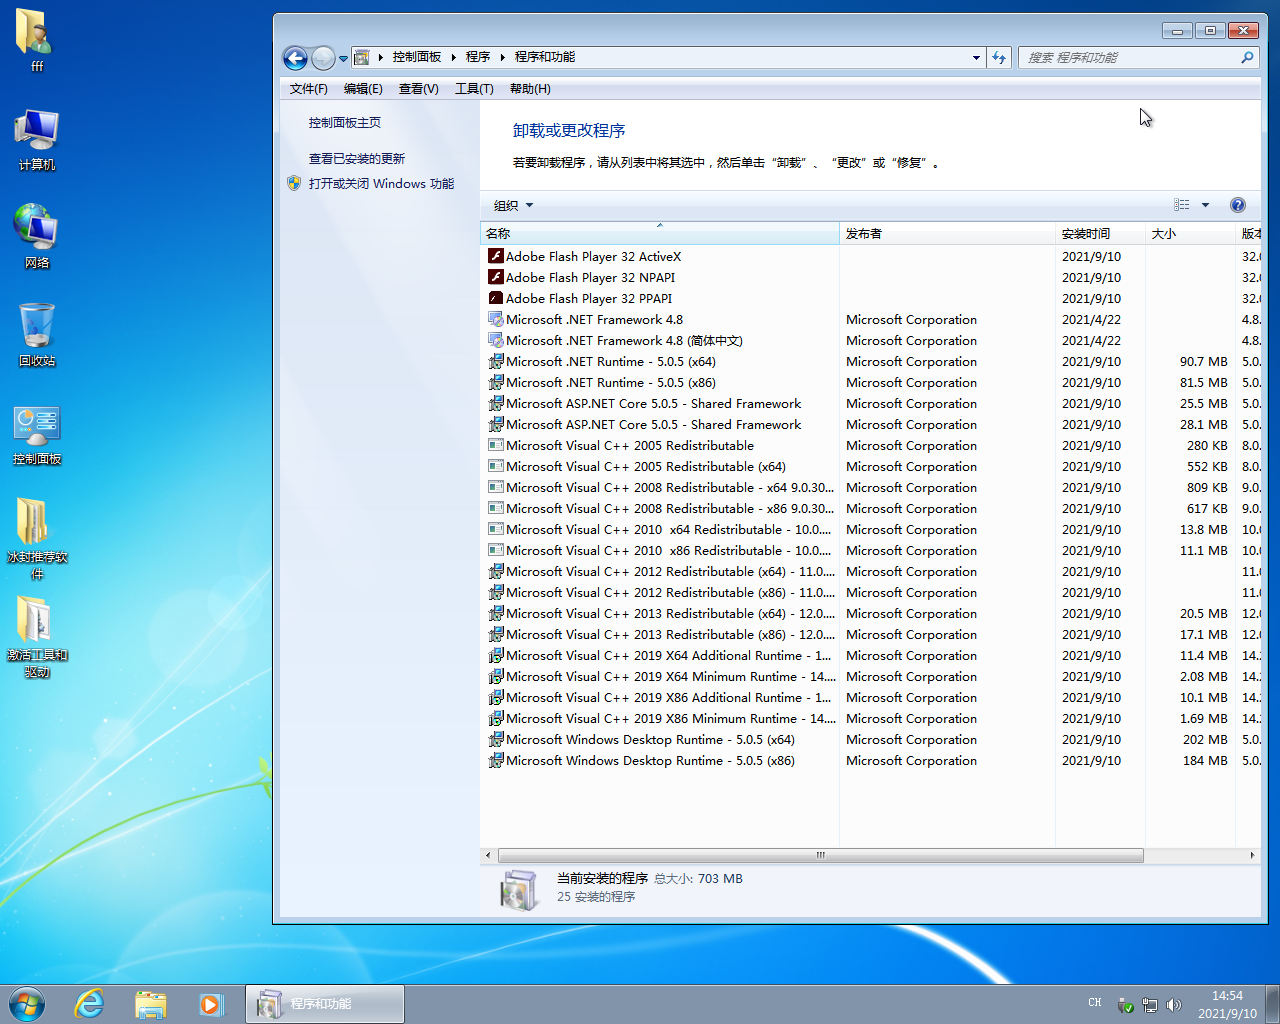Open the 编辑(E) menu
Screen dimensions: 1280x1024
363,89
